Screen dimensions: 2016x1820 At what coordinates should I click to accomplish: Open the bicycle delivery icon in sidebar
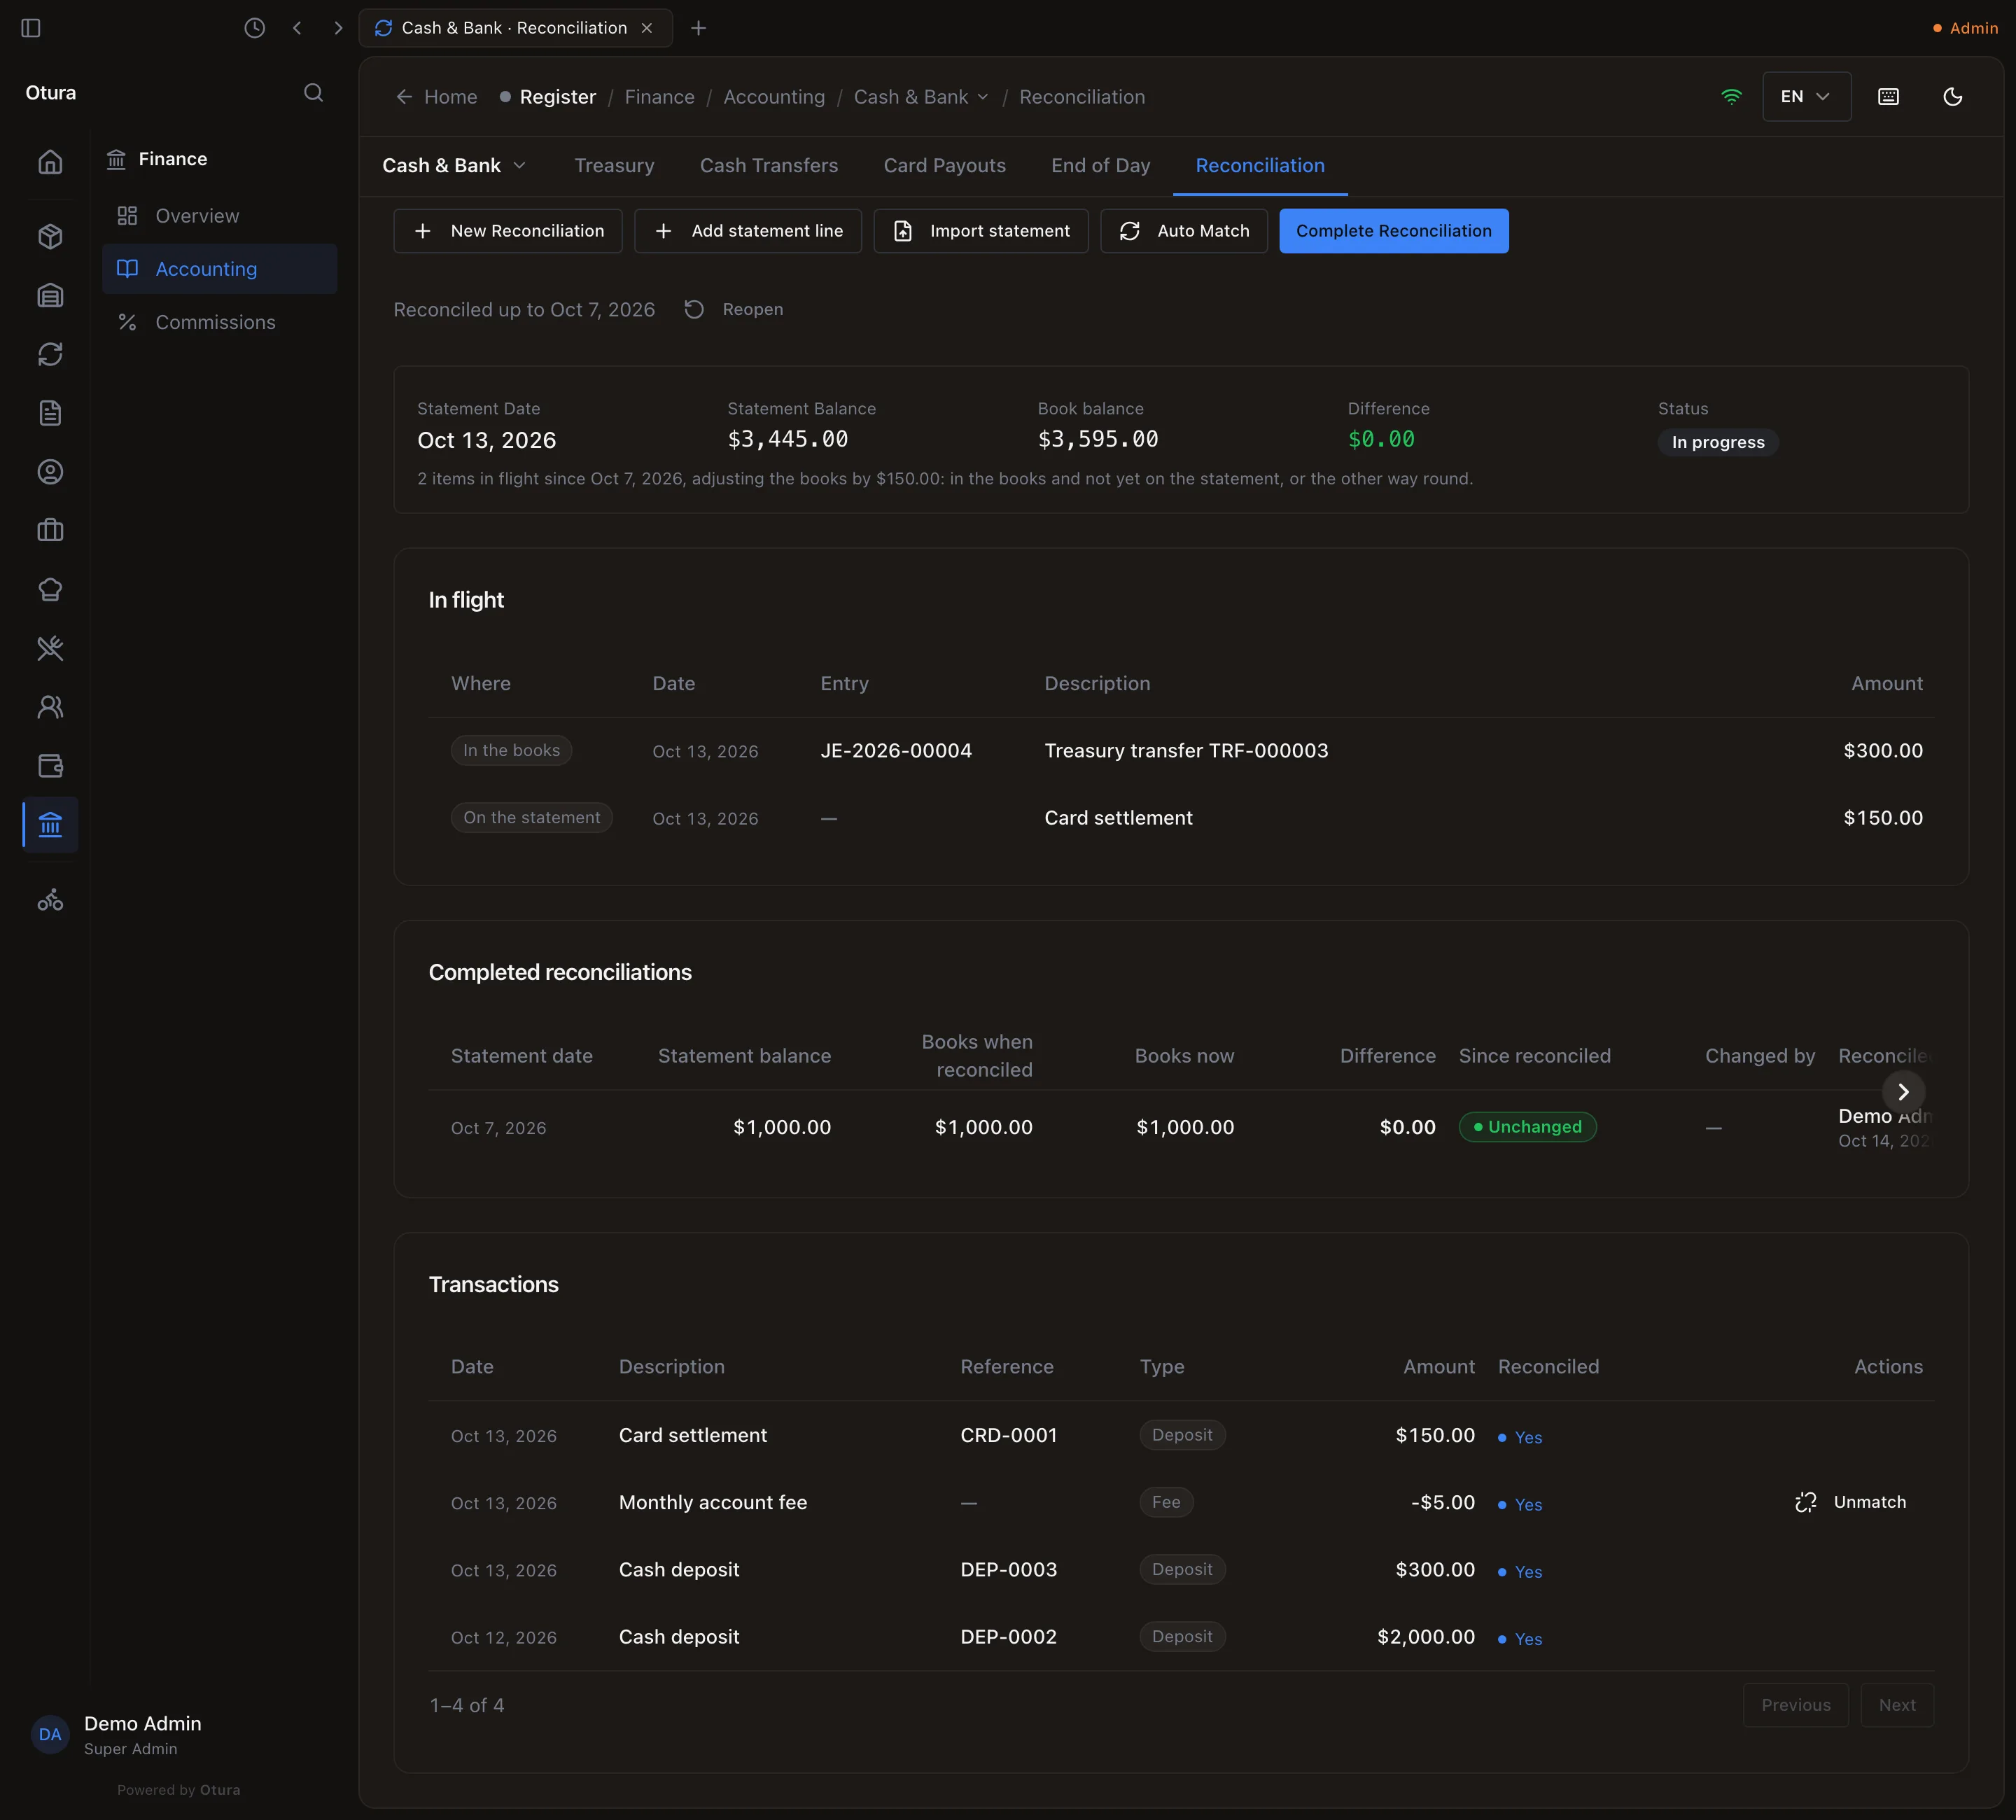pos(50,901)
